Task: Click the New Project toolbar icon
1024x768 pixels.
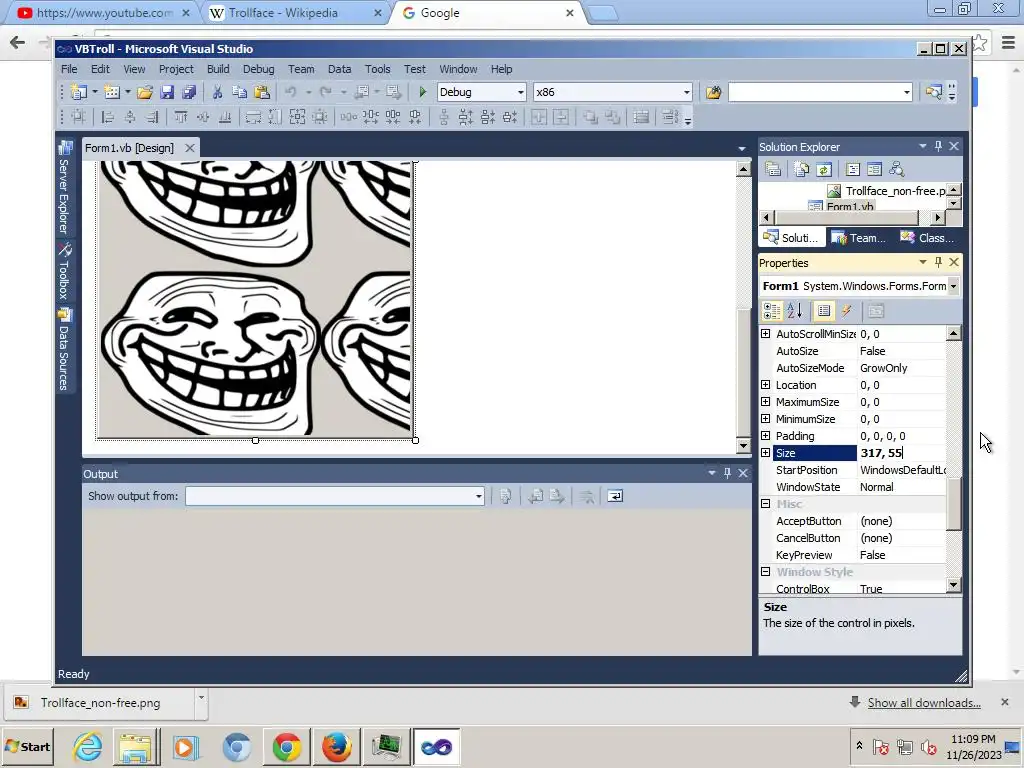Action: point(79,92)
